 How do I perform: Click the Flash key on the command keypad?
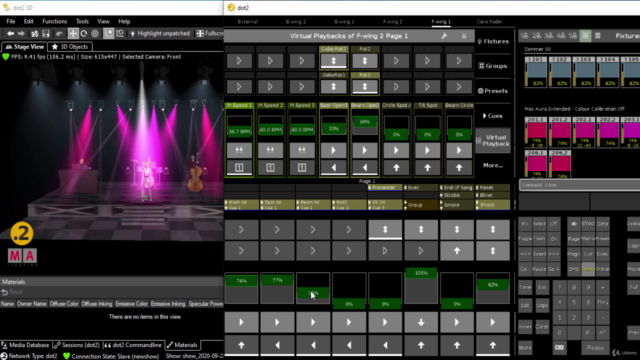pos(539,239)
